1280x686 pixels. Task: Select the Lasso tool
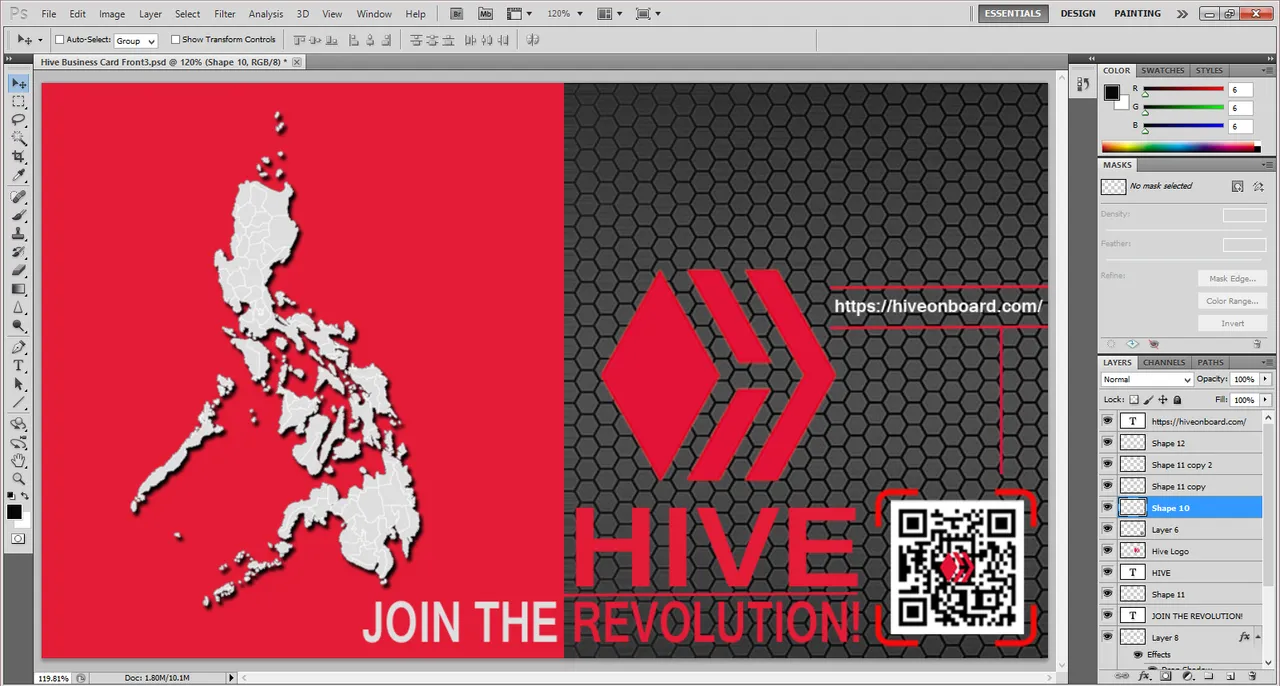(x=19, y=120)
